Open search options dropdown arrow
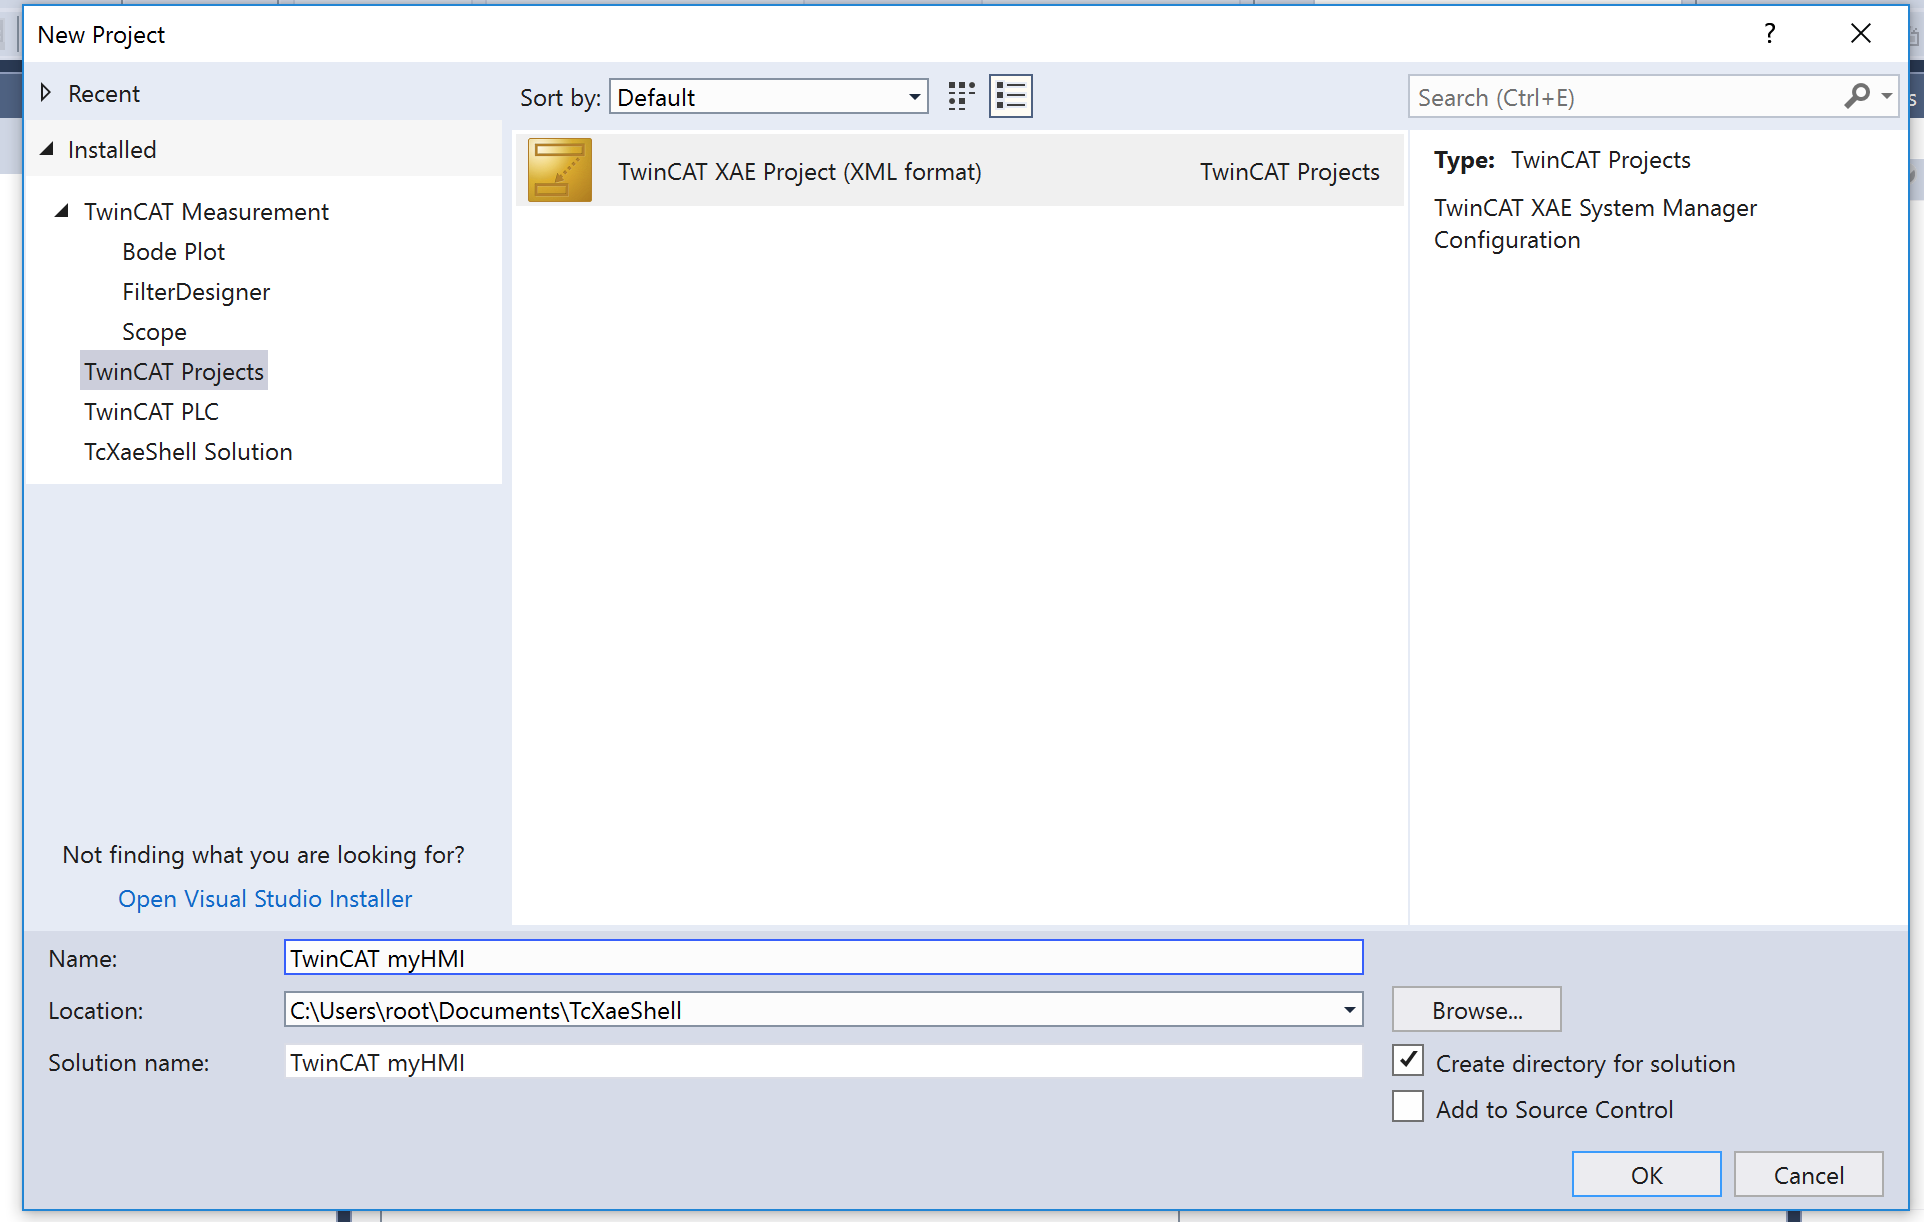This screenshot has height=1222, width=1924. (1886, 97)
